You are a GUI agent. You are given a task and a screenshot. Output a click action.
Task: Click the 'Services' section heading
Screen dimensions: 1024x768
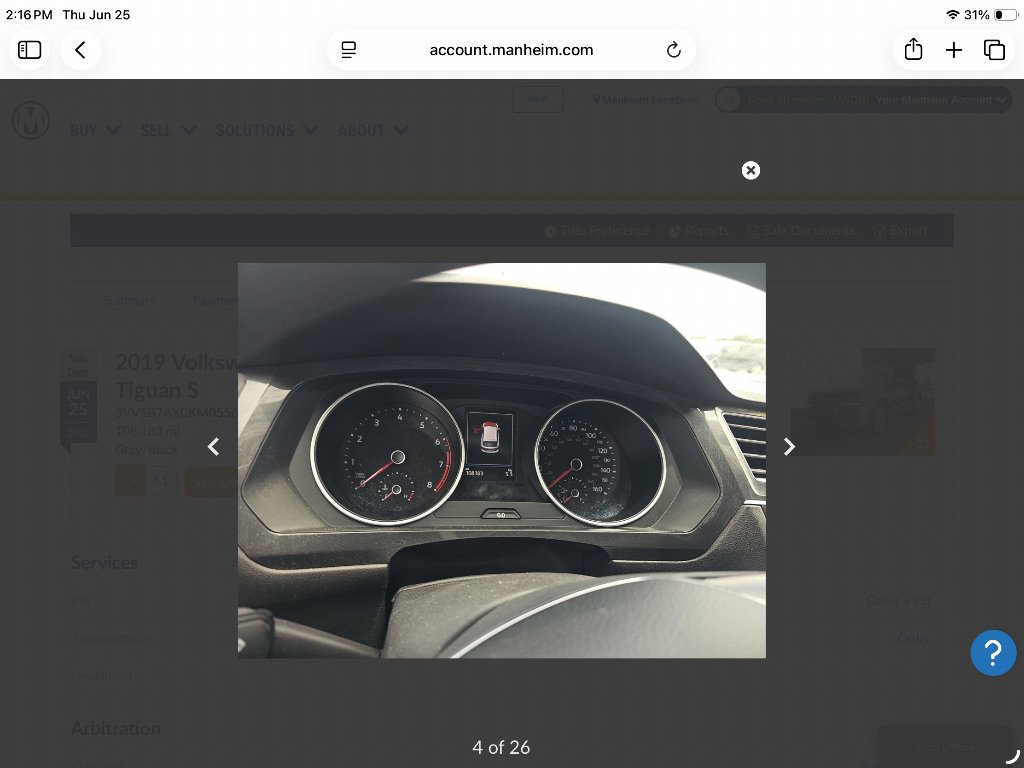tap(104, 562)
